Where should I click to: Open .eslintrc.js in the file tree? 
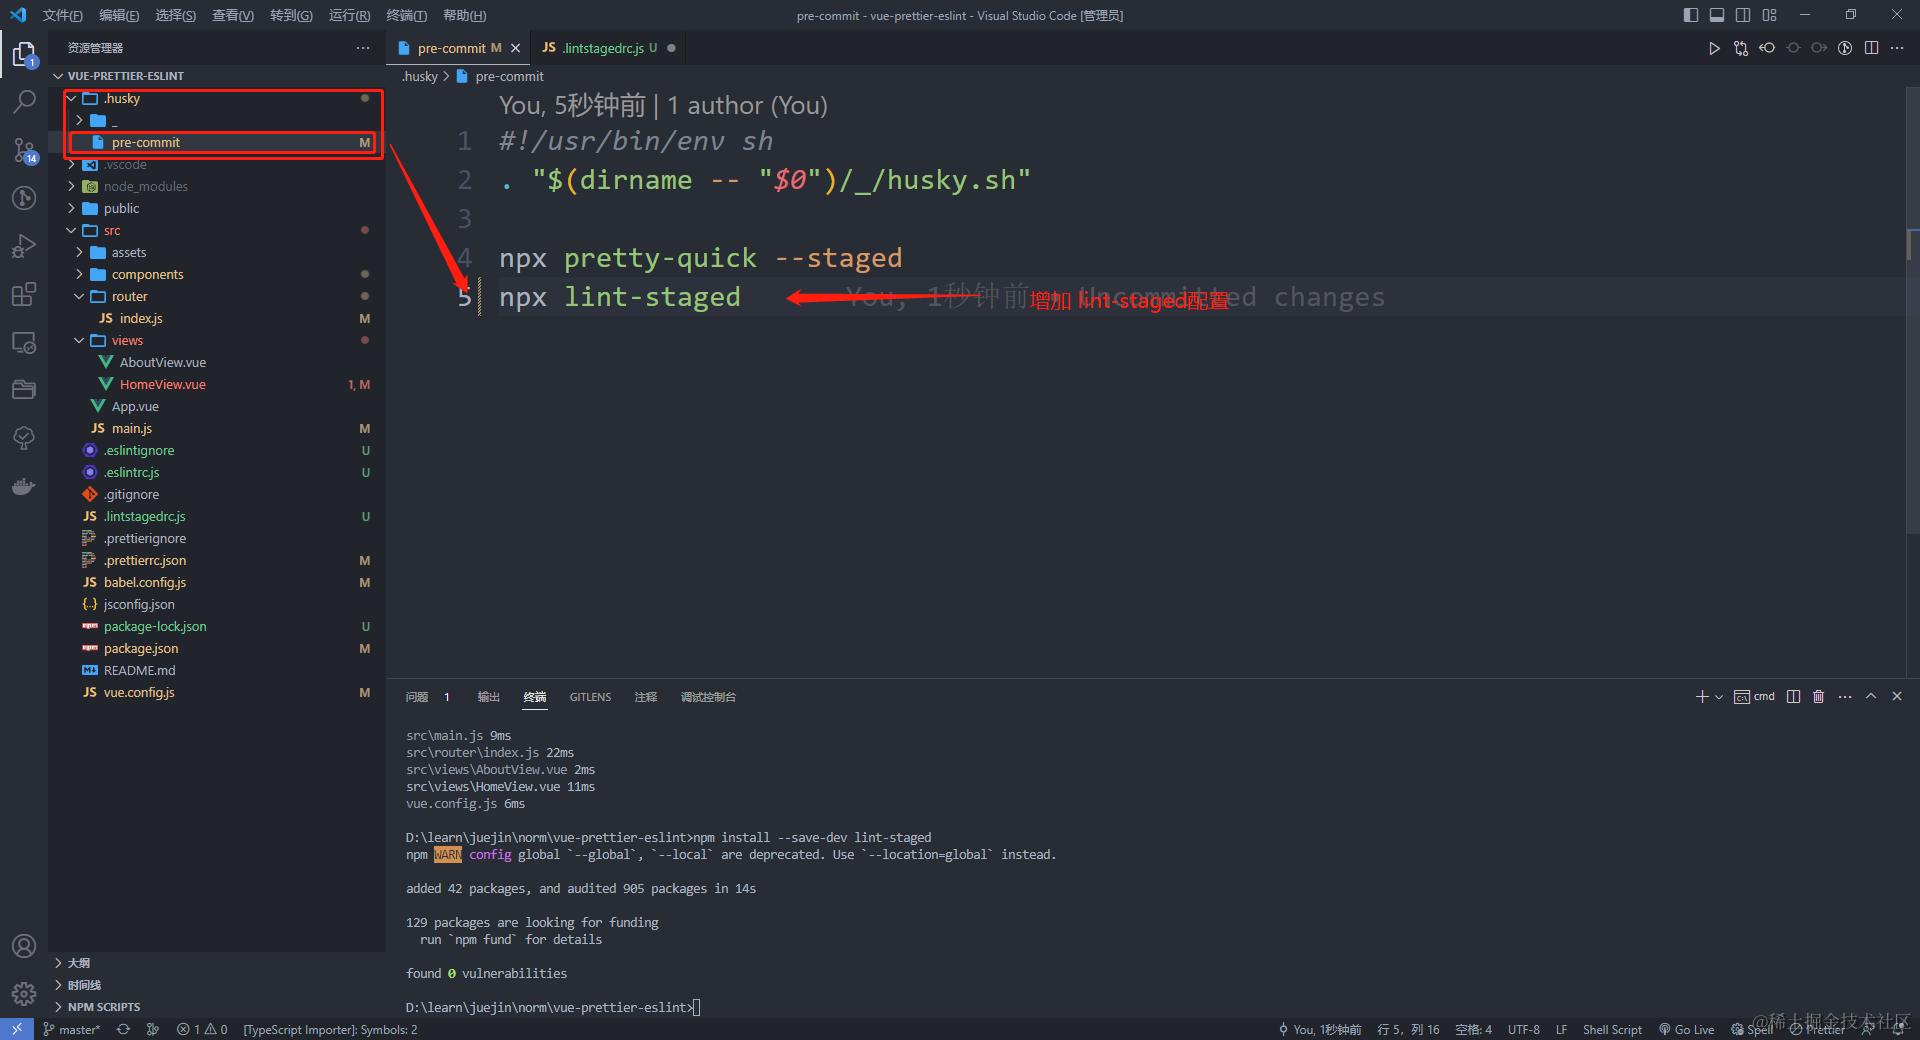point(131,472)
